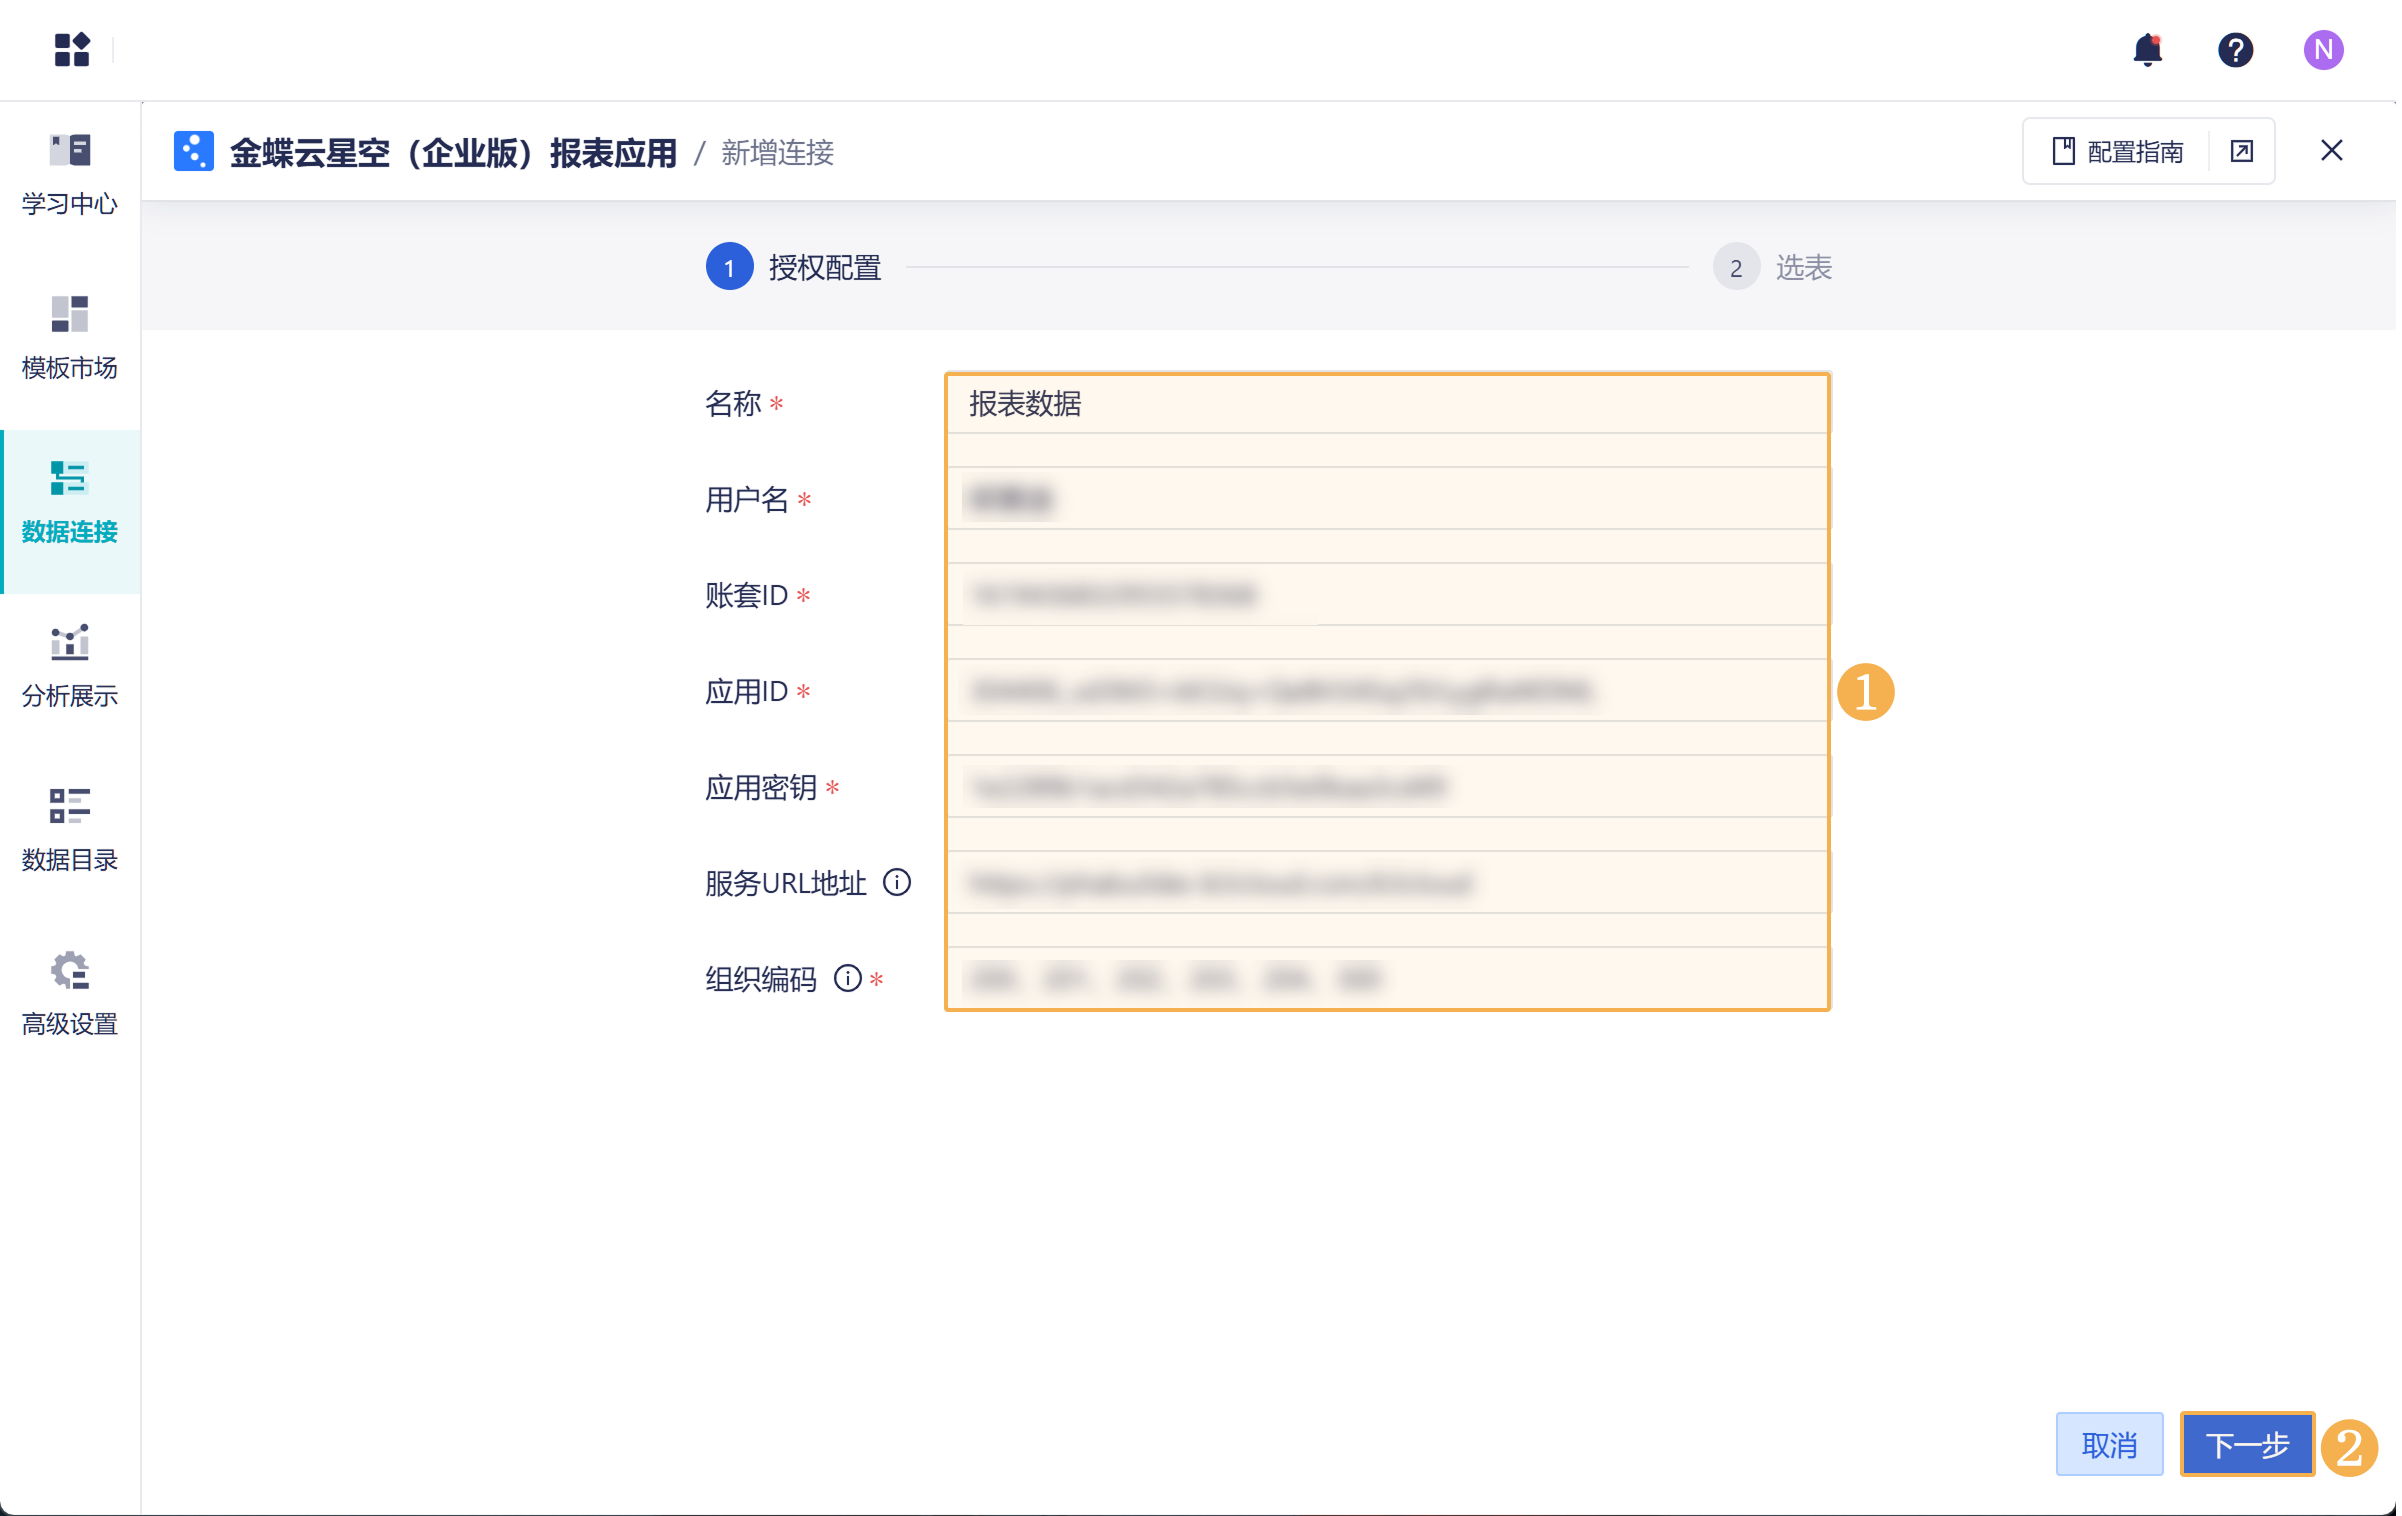Select step 1 授权配置
Image resolution: width=2402 pixels, height=1516 pixels.
(x=794, y=267)
